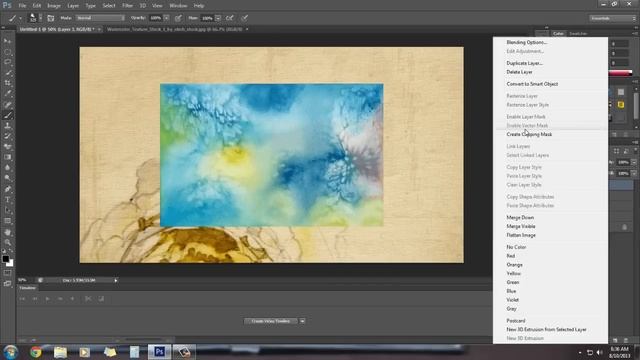Reset default foreground and background colors
The height and width of the screenshot is (360, 640).
coord(4,251)
